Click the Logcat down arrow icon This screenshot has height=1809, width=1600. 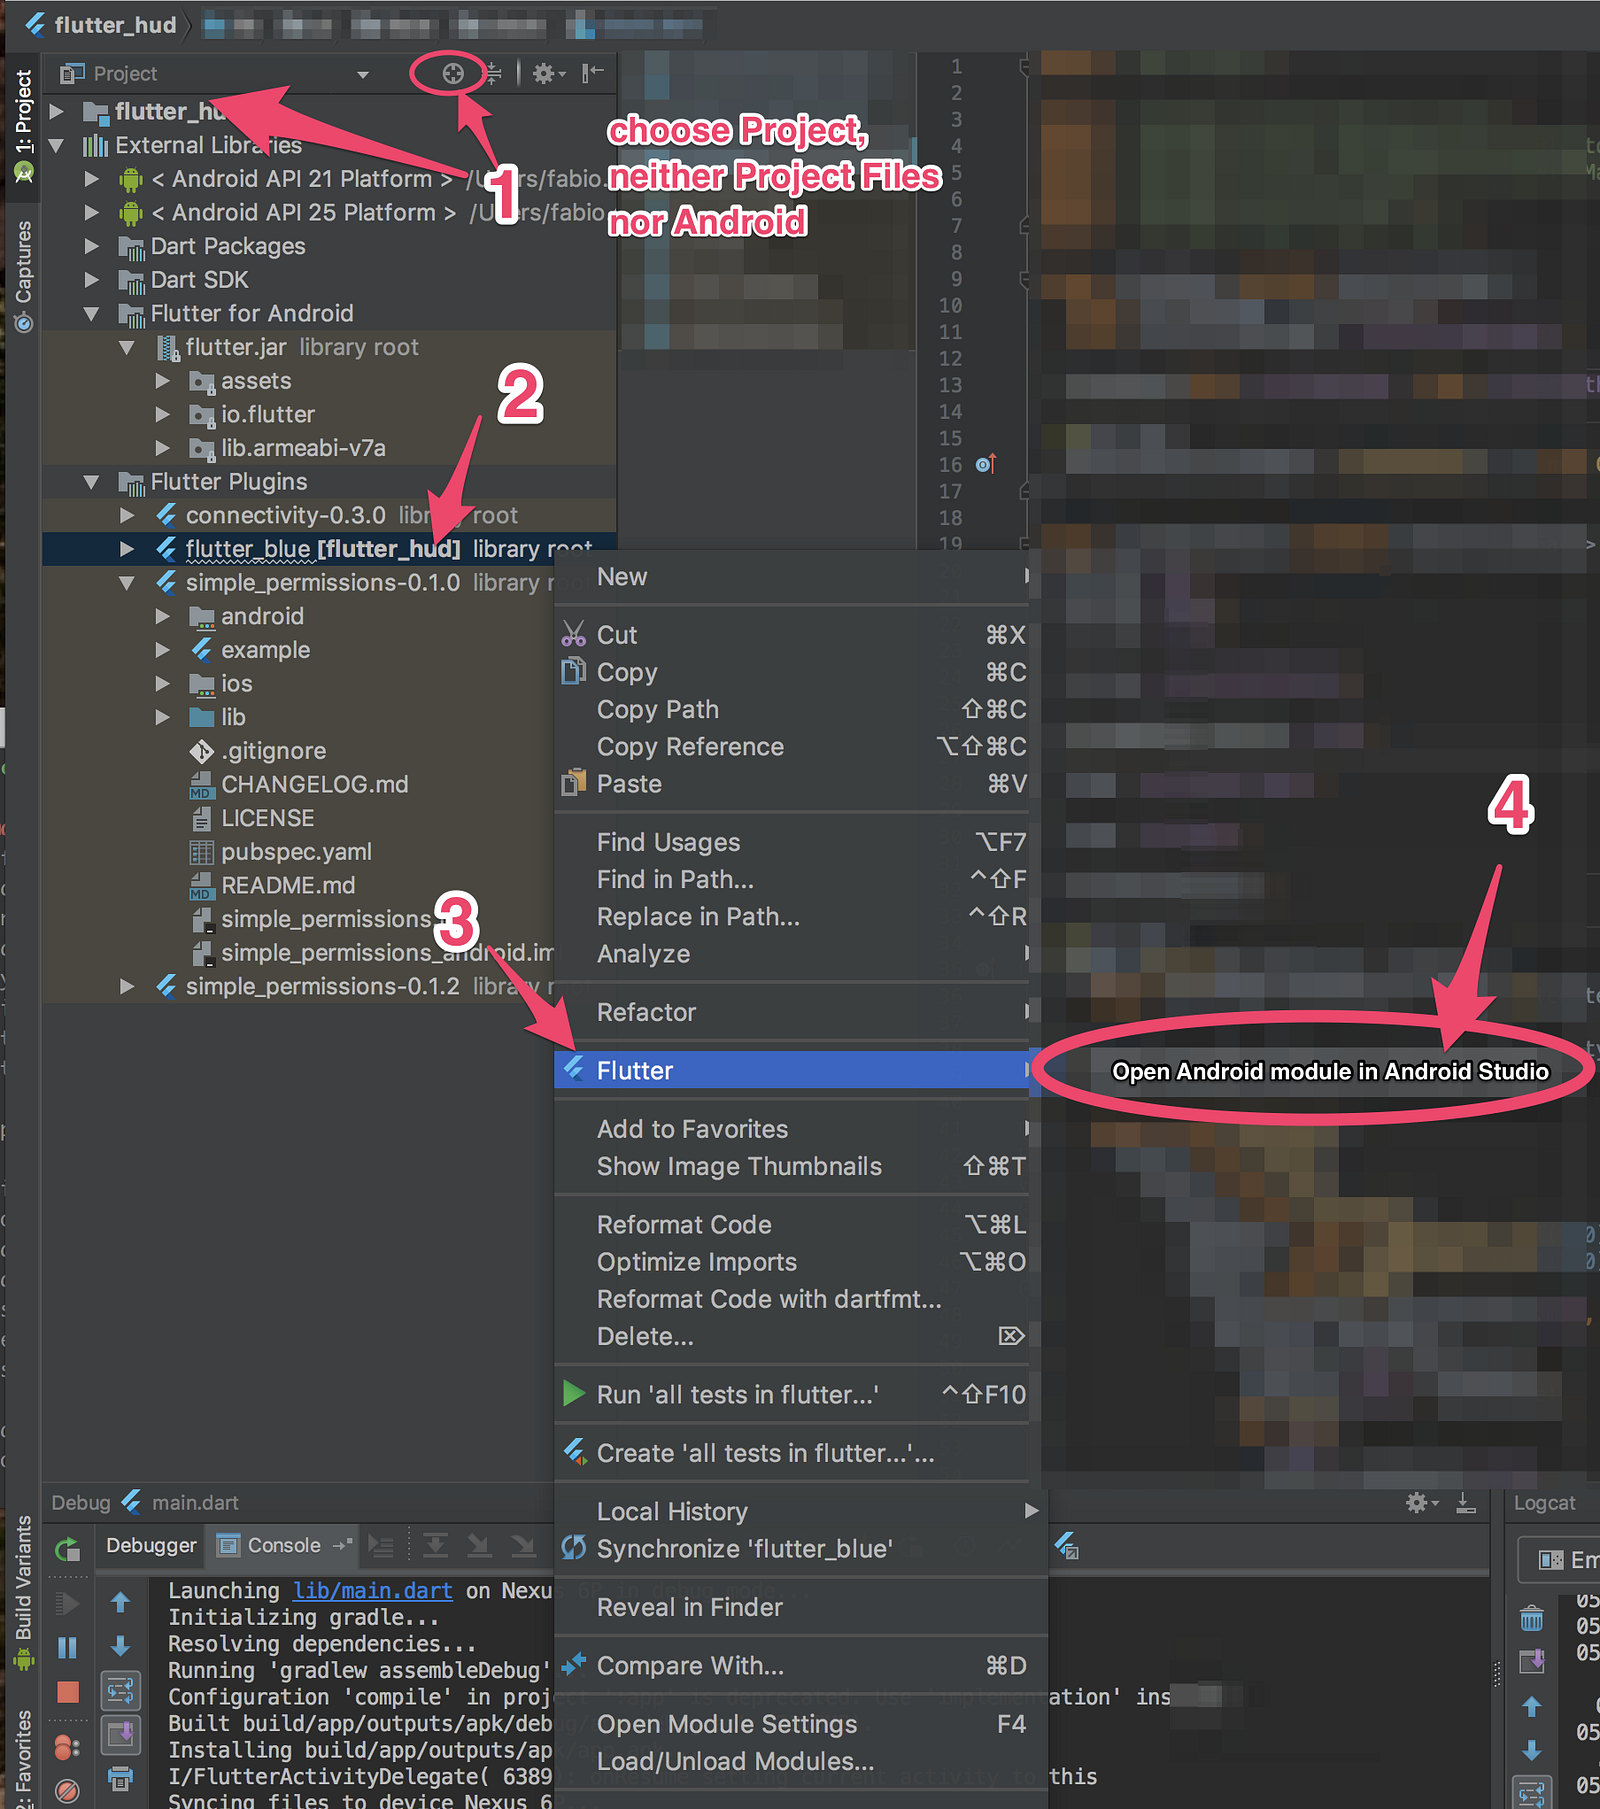(1532, 1749)
